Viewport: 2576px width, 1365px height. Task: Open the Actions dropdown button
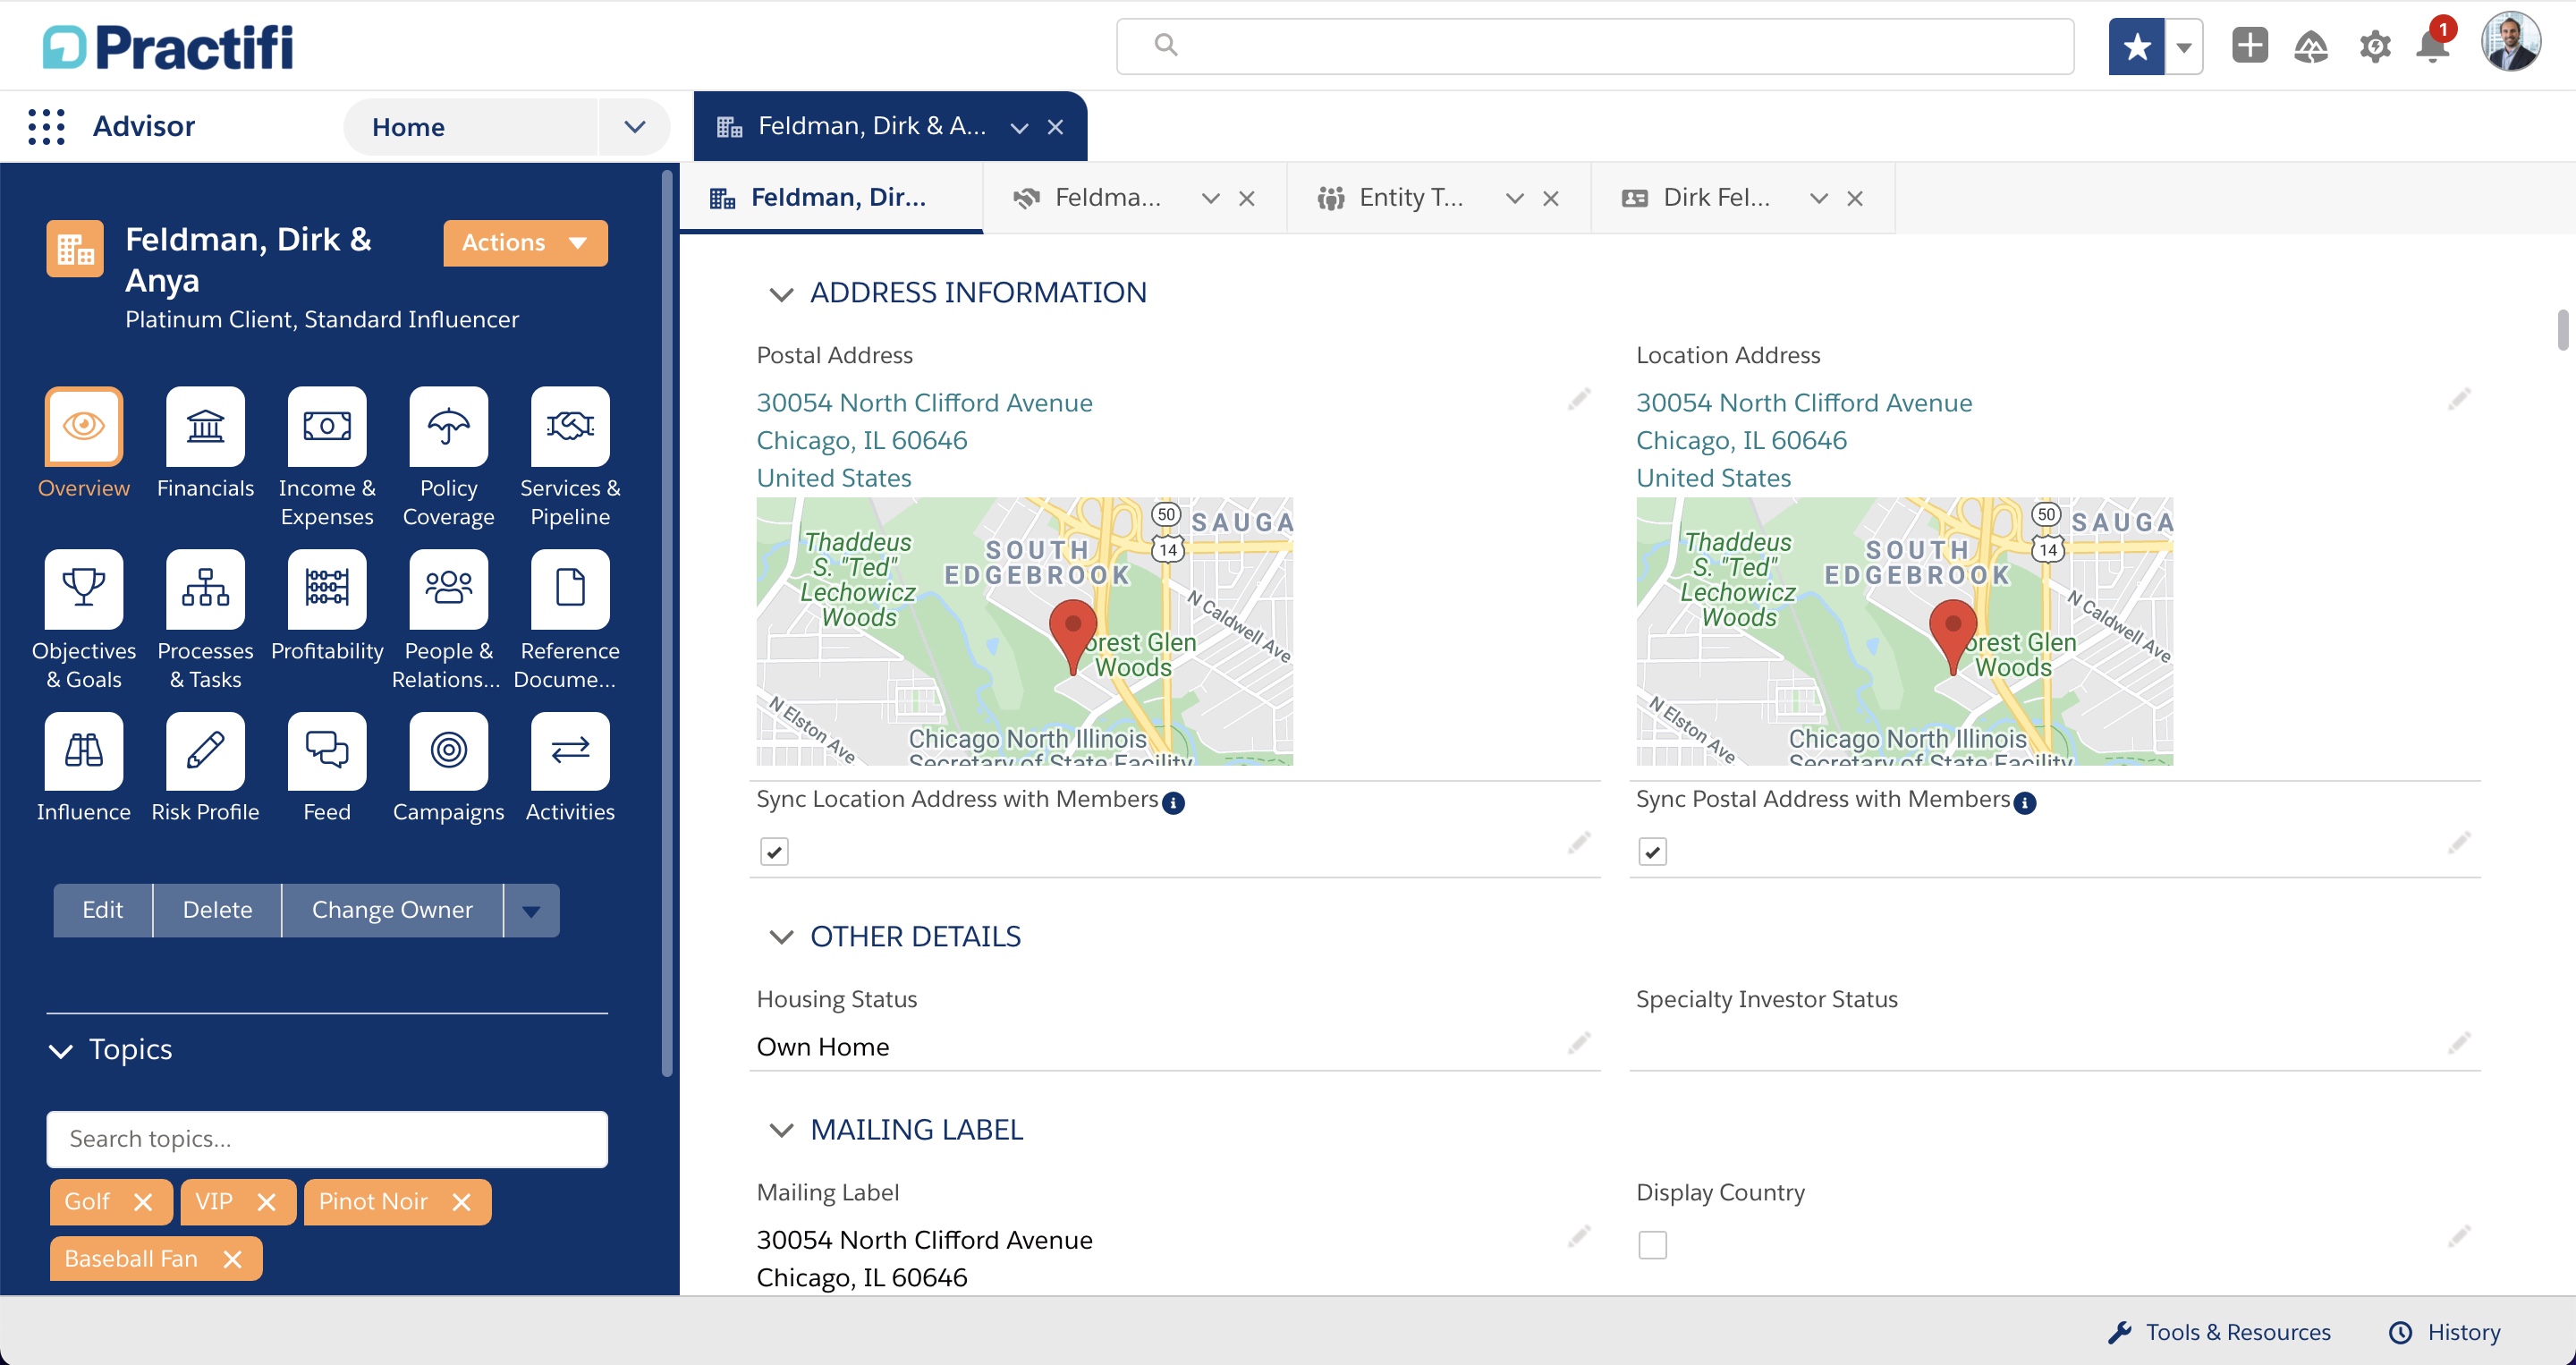(525, 243)
